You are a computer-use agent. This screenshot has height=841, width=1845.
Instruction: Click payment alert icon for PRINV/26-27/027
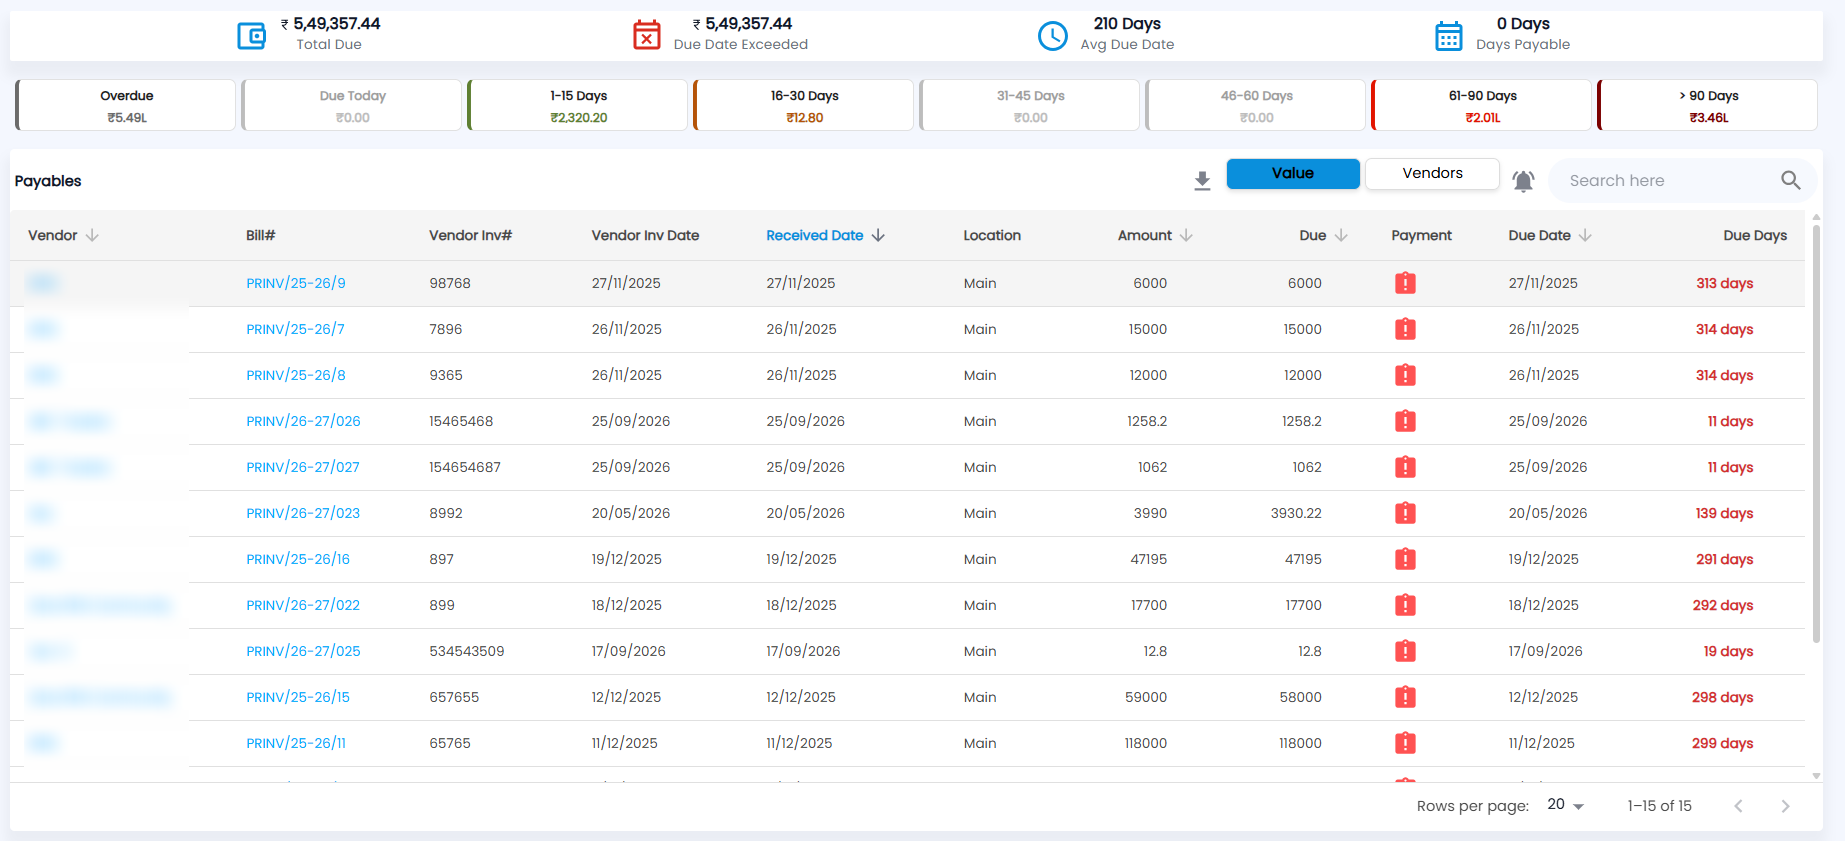point(1405,467)
